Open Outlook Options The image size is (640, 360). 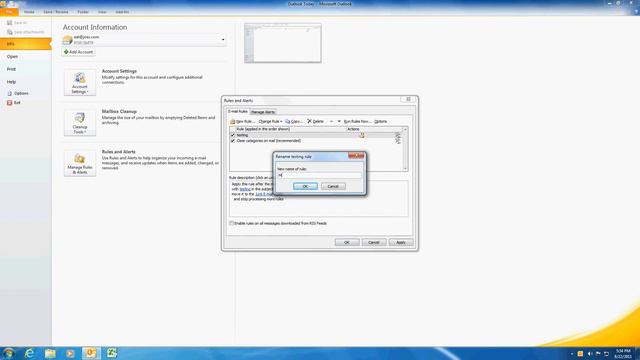pyautogui.click(x=18, y=93)
